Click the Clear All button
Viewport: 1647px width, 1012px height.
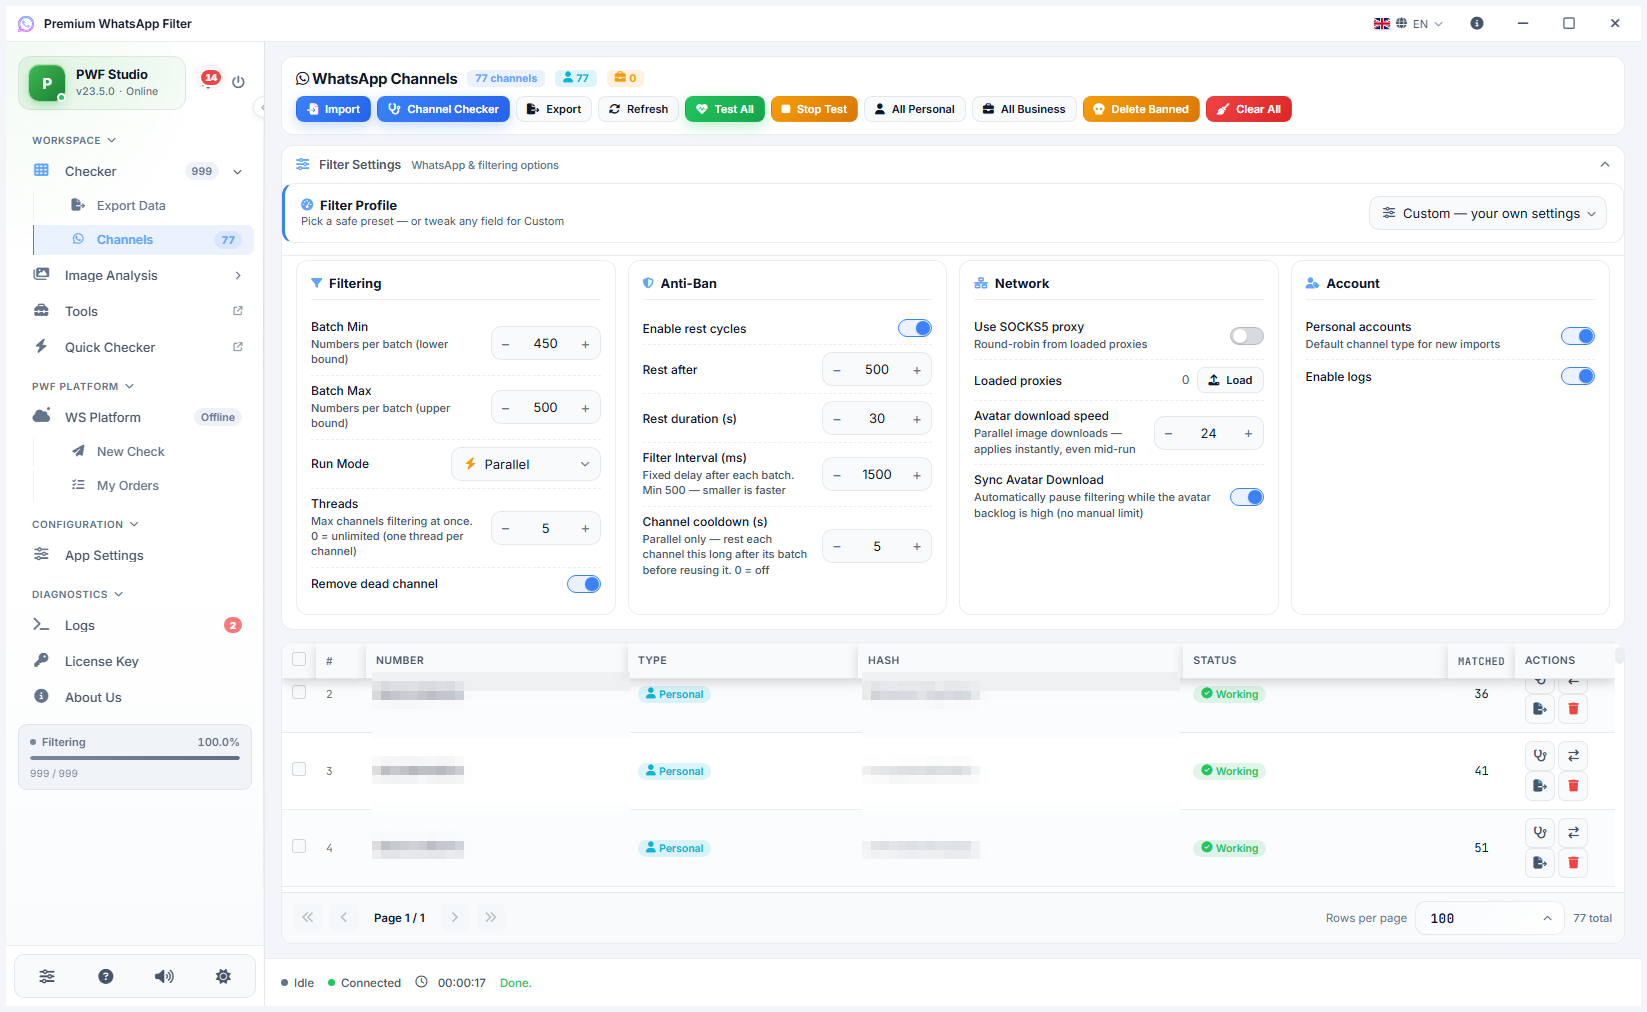1249,109
